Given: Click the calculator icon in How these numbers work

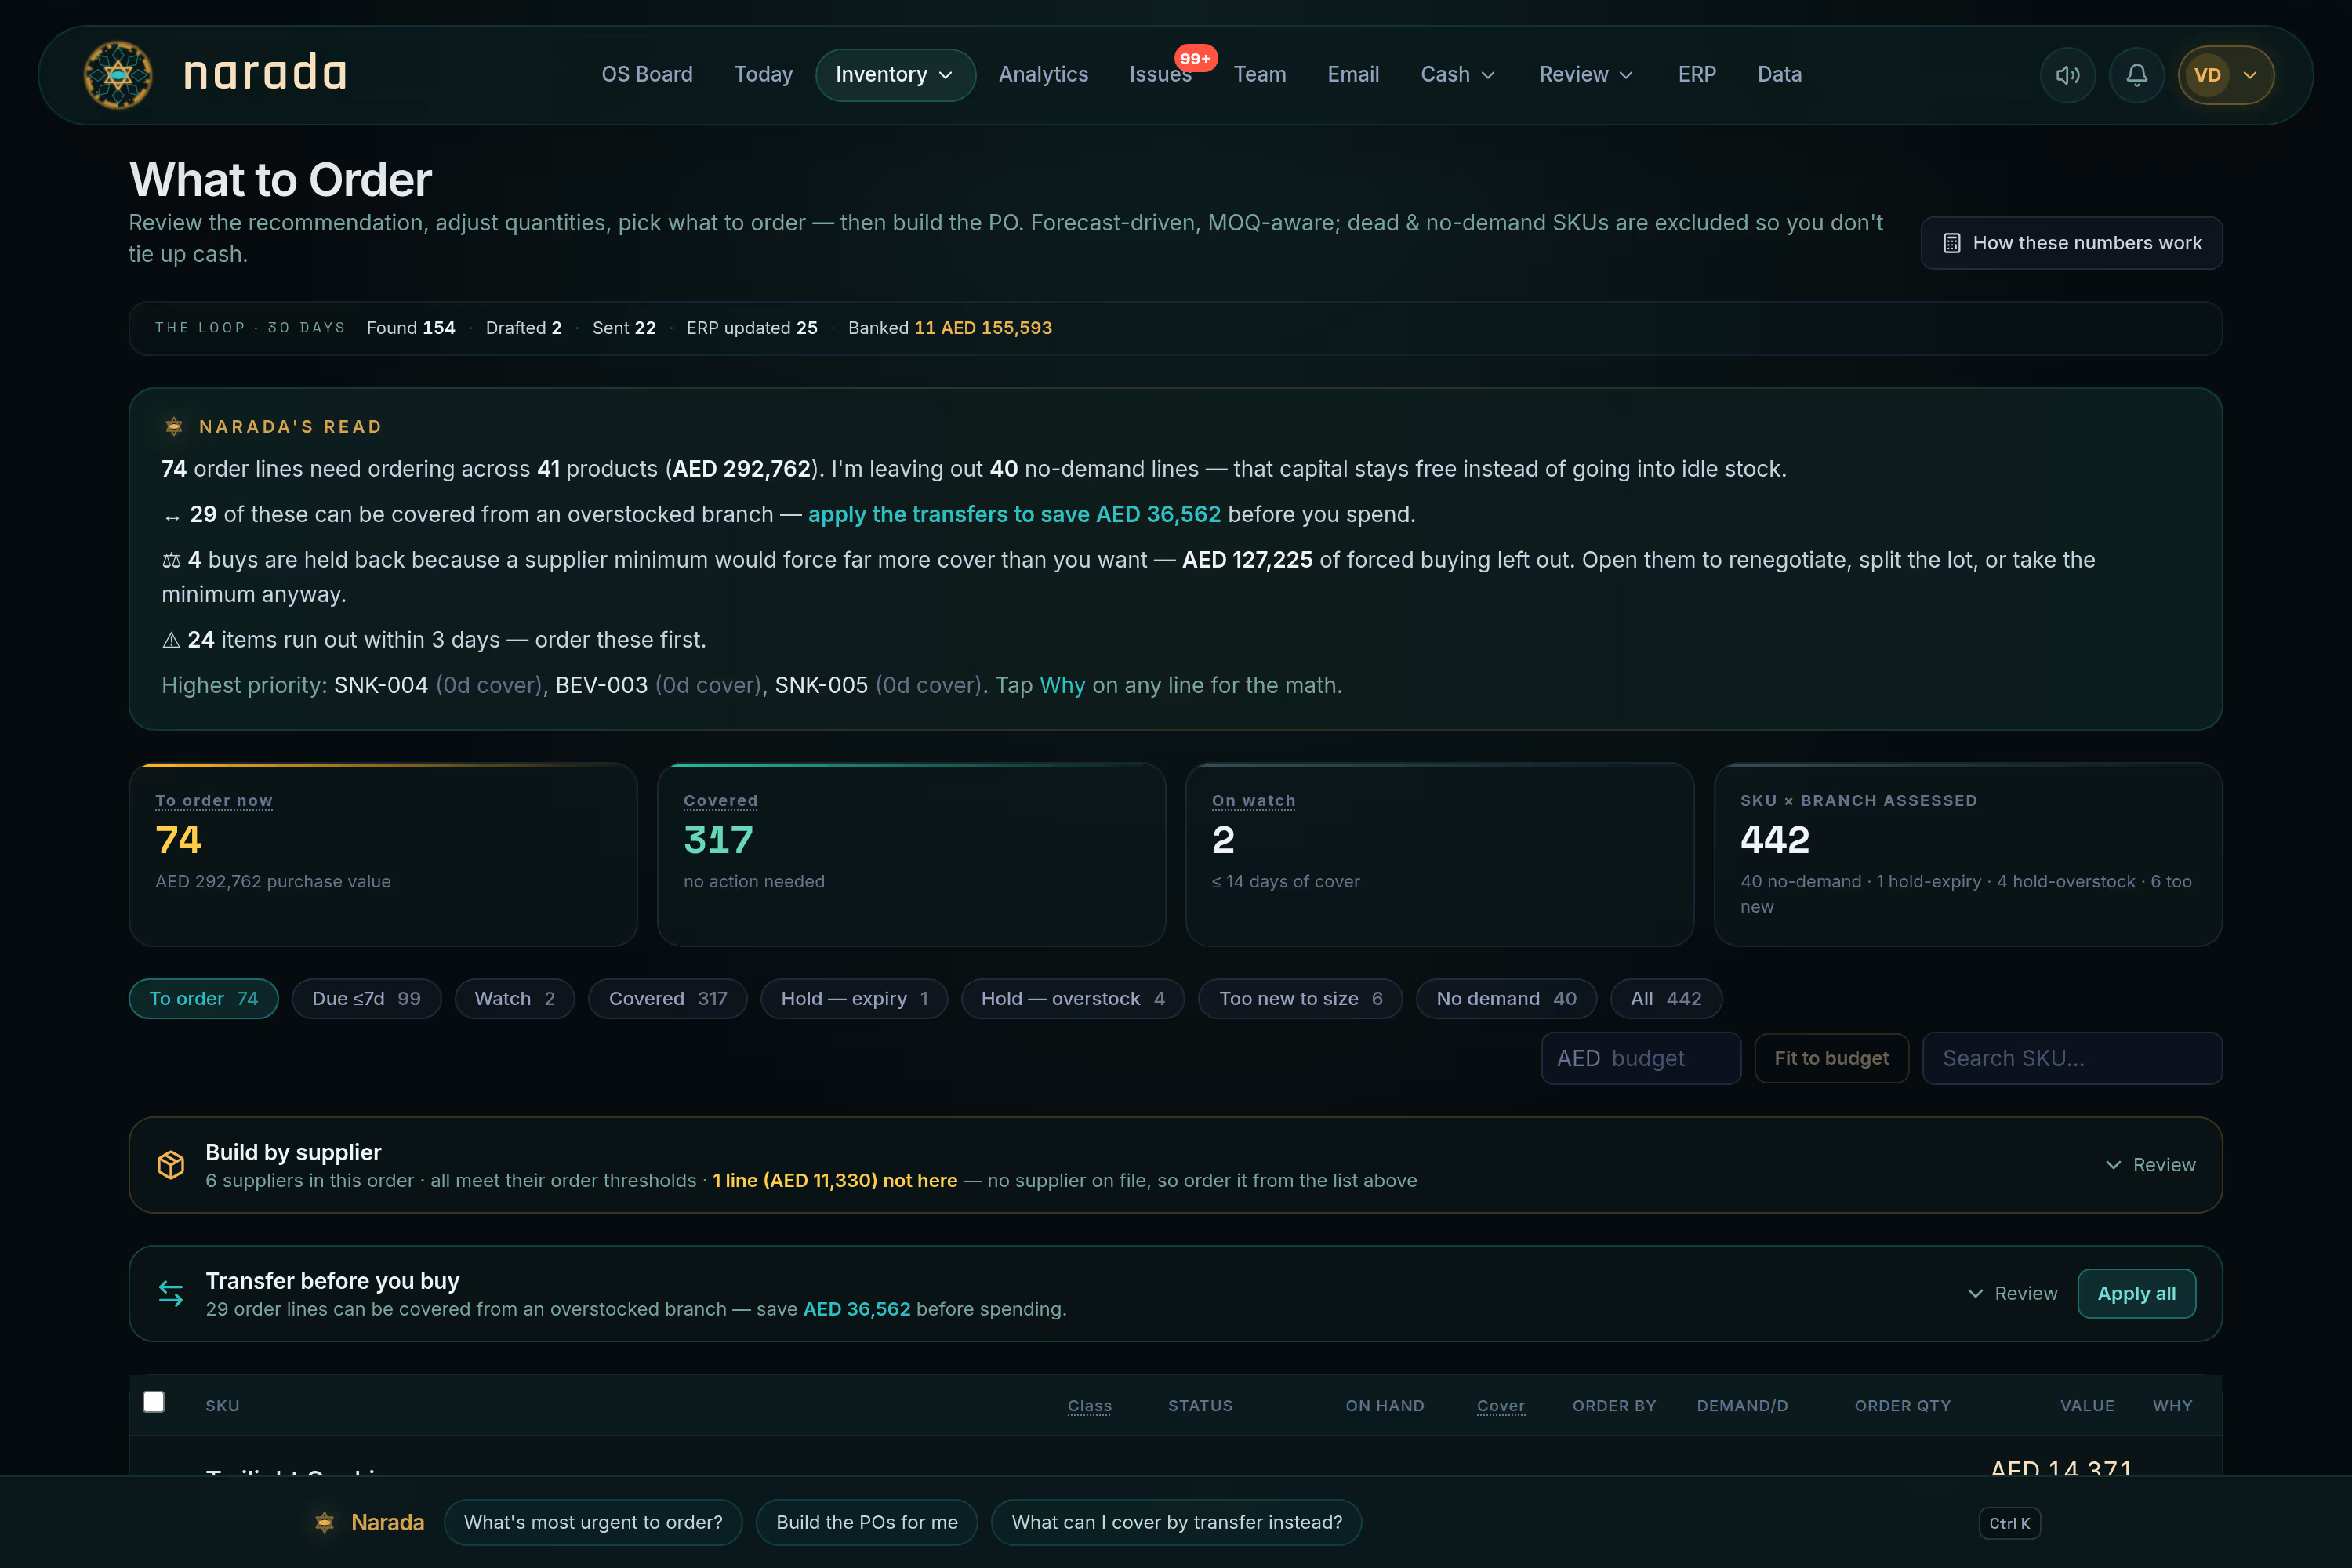Looking at the screenshot, I should pyautogui.click(x=1951, y=243).
